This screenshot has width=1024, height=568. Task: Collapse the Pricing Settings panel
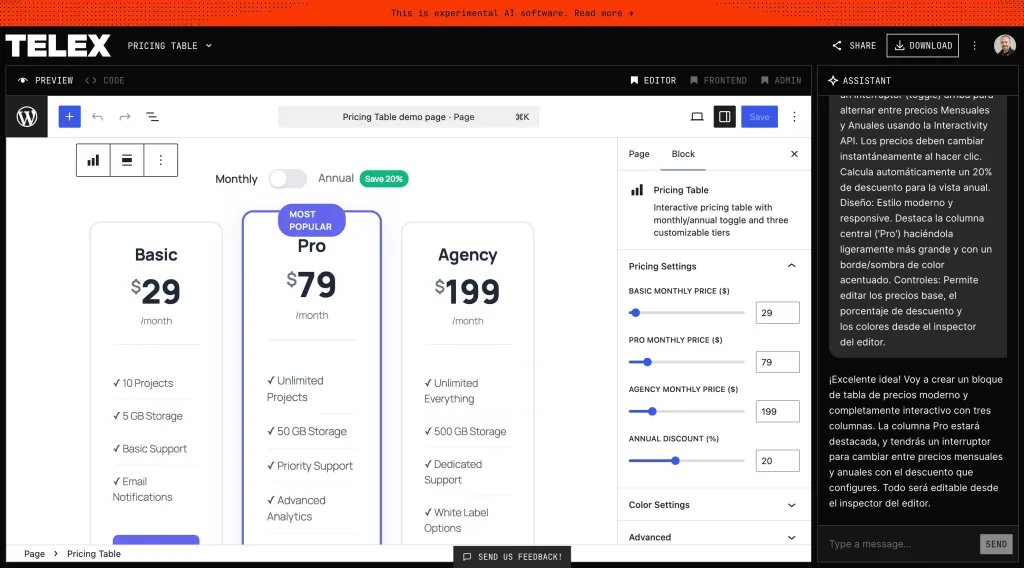click(x=714, y=266)
